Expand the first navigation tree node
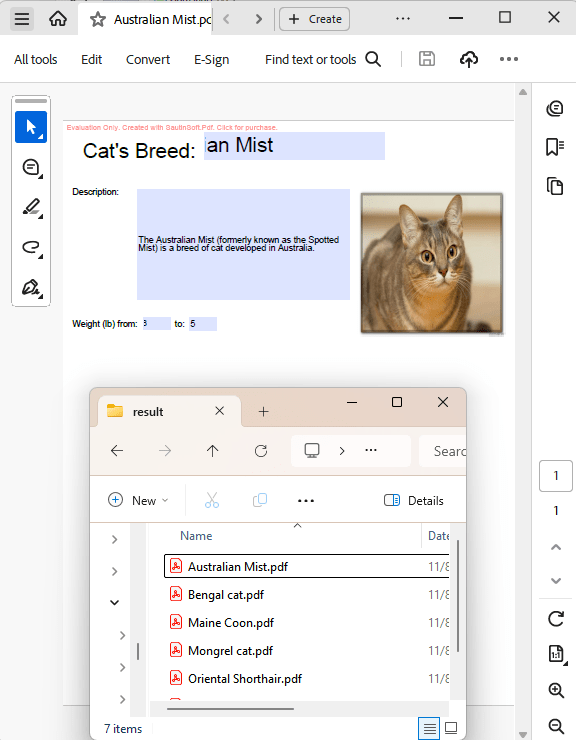Screen dimensions: 576x740 (114, 539)
